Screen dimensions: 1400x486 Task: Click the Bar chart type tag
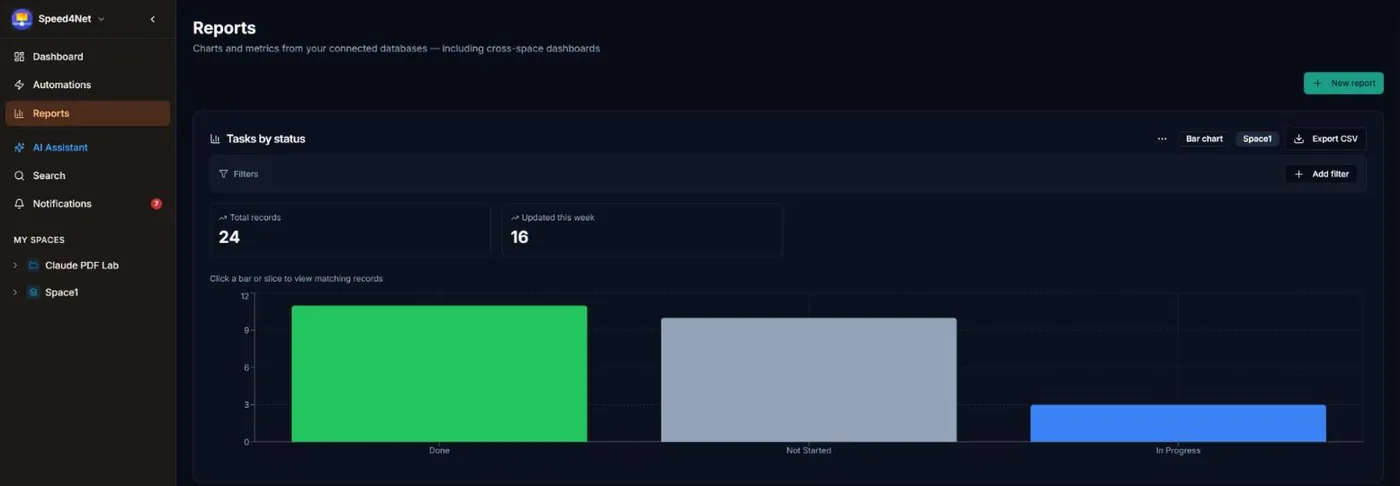[x=1204, y=139]
